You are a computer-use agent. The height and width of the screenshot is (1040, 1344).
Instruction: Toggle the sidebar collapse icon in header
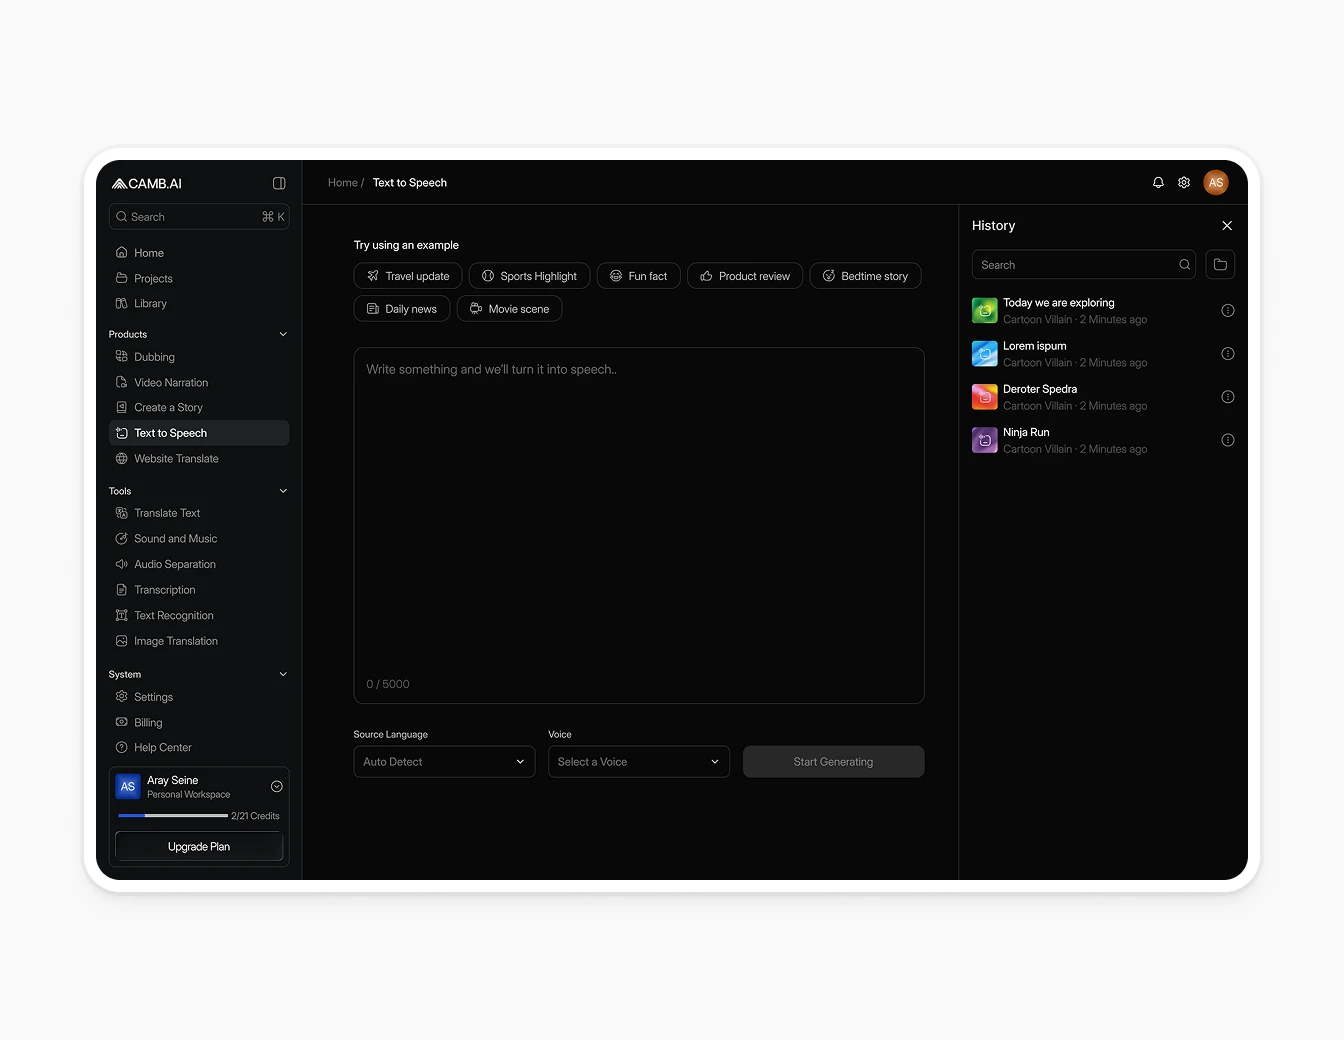pyautogui.click(x=279, y=183)
